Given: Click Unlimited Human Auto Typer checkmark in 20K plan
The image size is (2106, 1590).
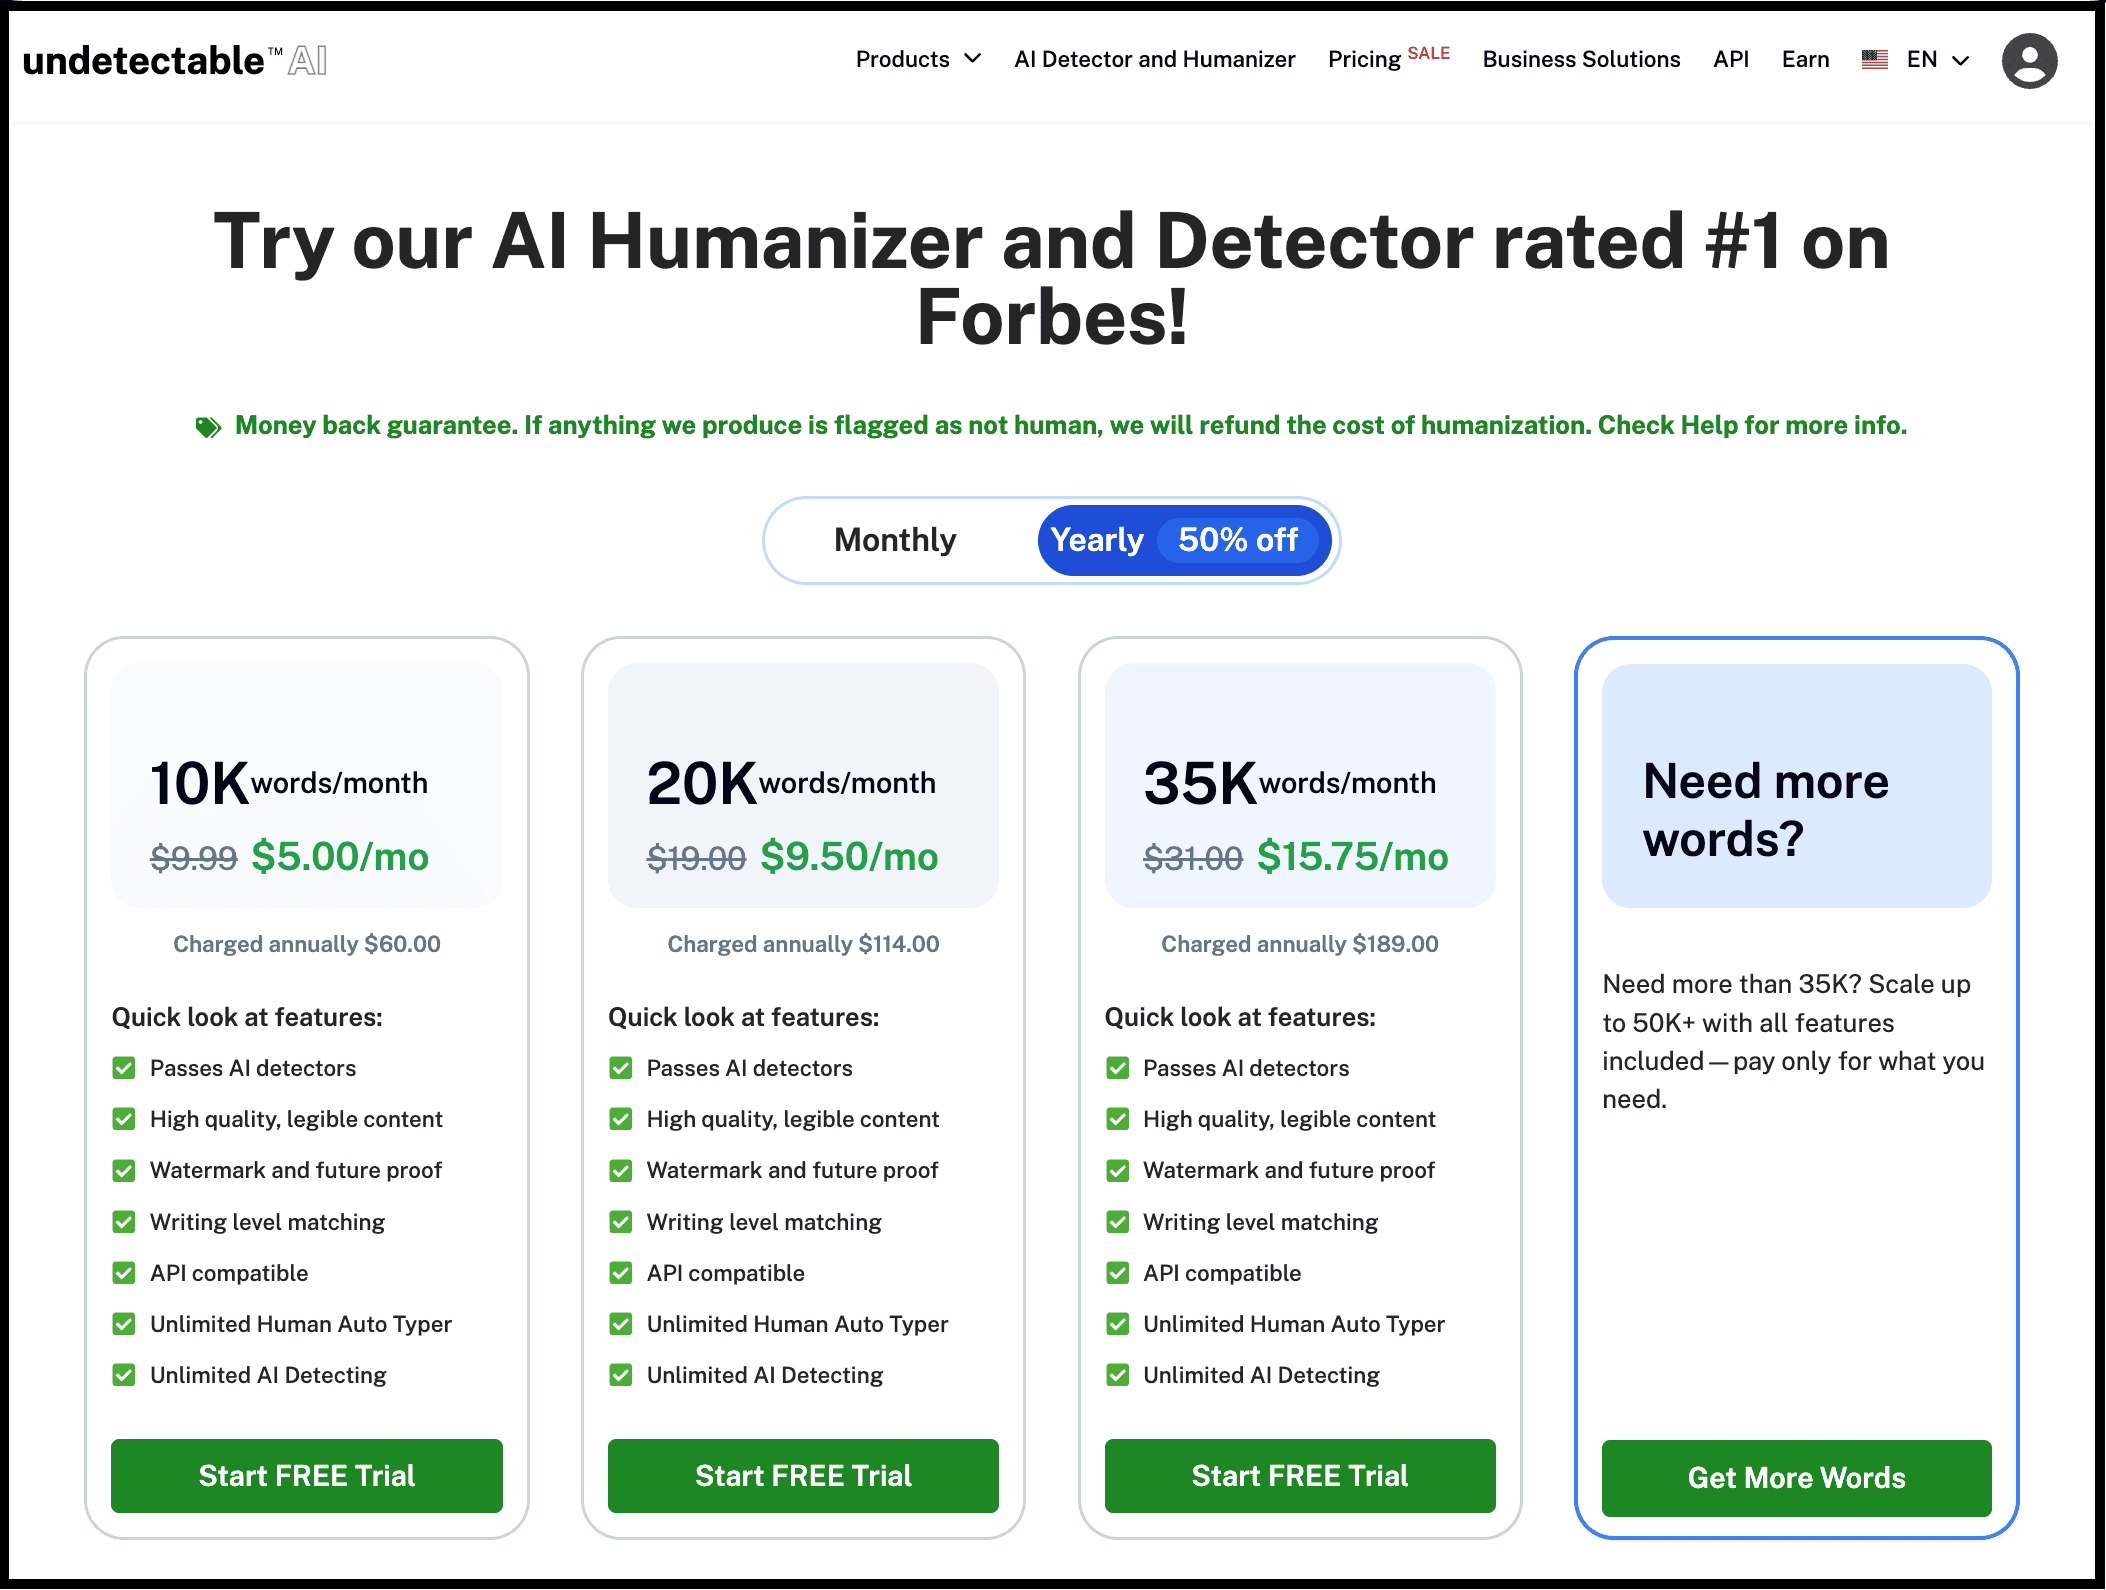Looking at the screenshot, I should pyautogui.click(x=621, y=1324).
